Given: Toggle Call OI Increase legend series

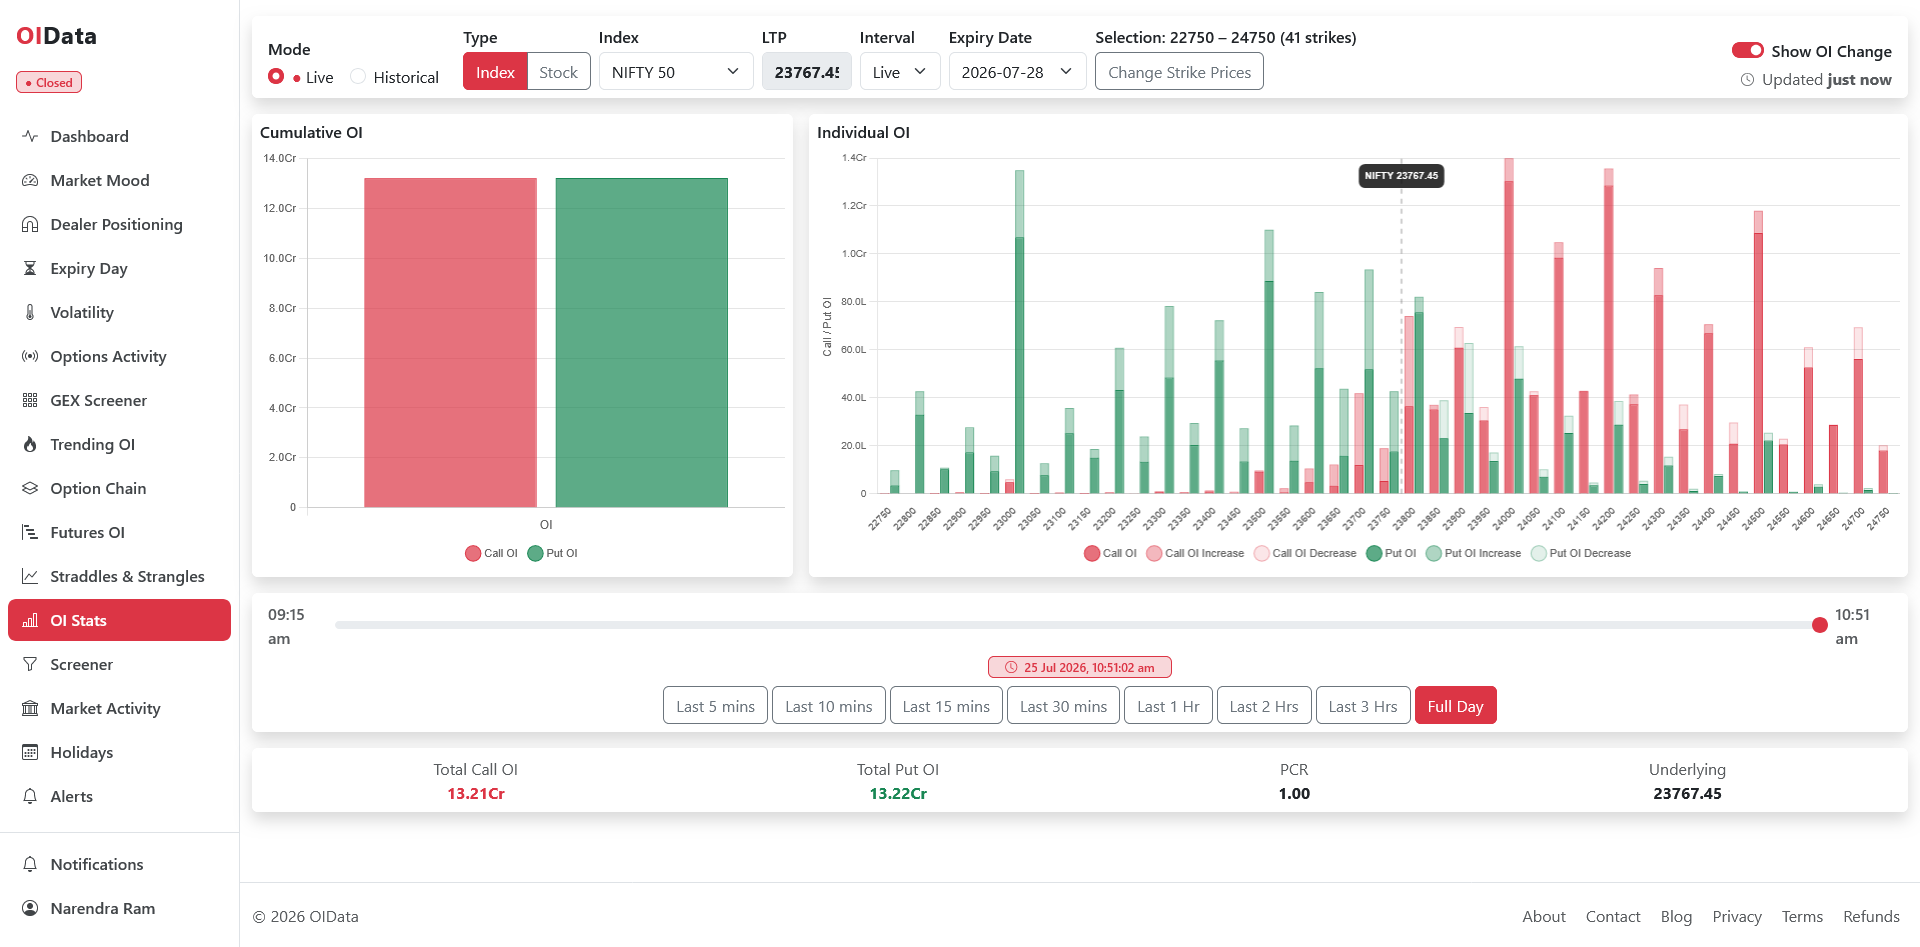Looking at the screenshot, I should pyautogui.click(x=1195, y=553).
